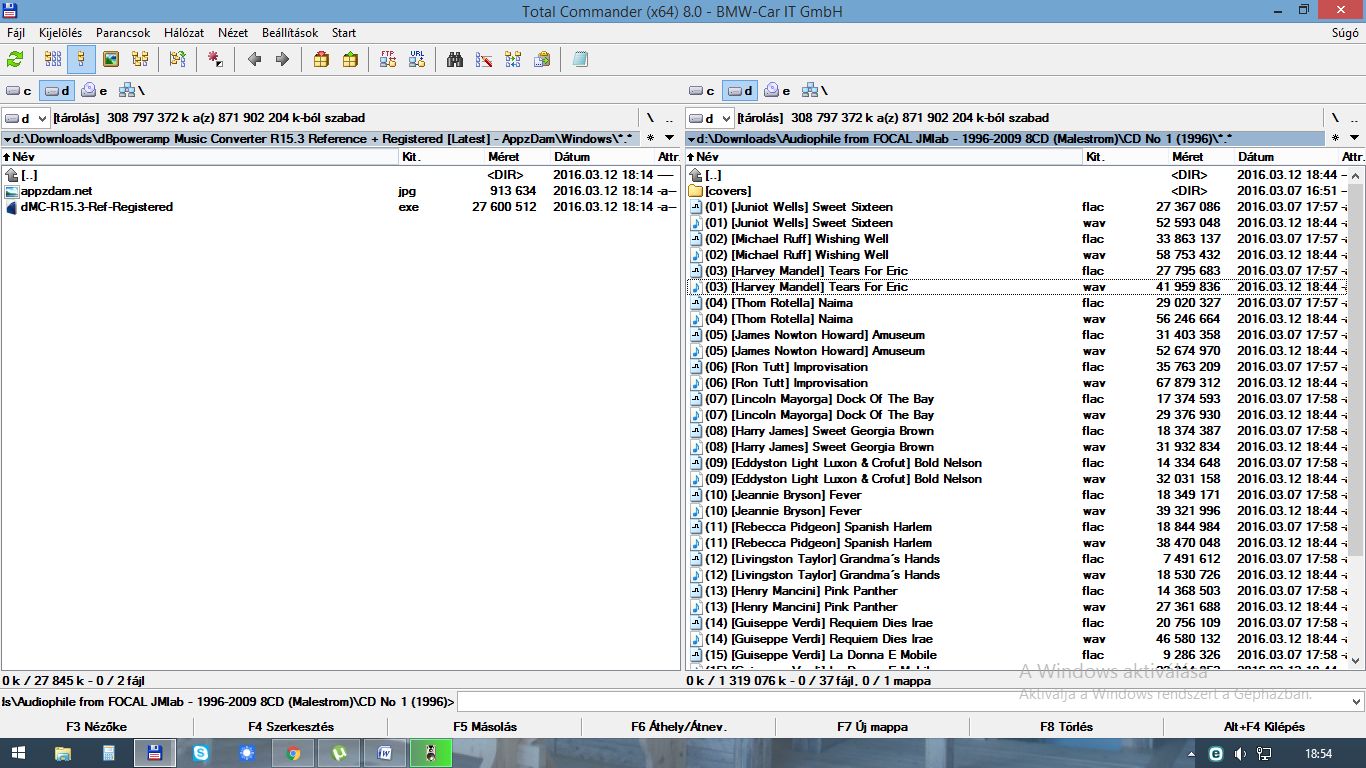Click in the command line input field

[x=902, y=702]
